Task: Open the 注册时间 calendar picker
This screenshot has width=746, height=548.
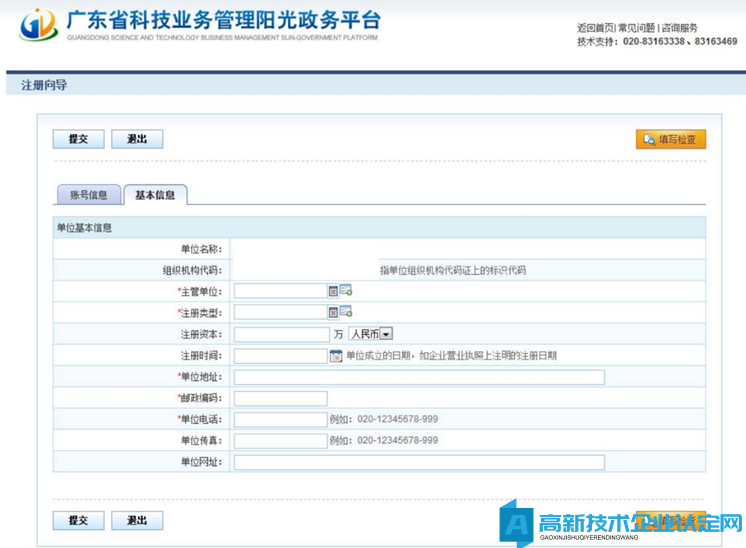Action: coord(336,355)
